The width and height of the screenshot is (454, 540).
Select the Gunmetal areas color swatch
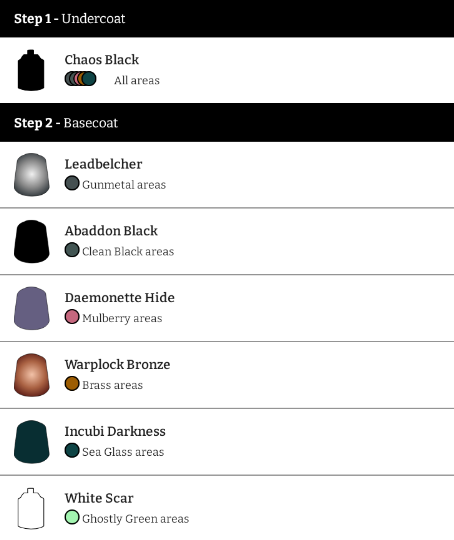[72, 183]
